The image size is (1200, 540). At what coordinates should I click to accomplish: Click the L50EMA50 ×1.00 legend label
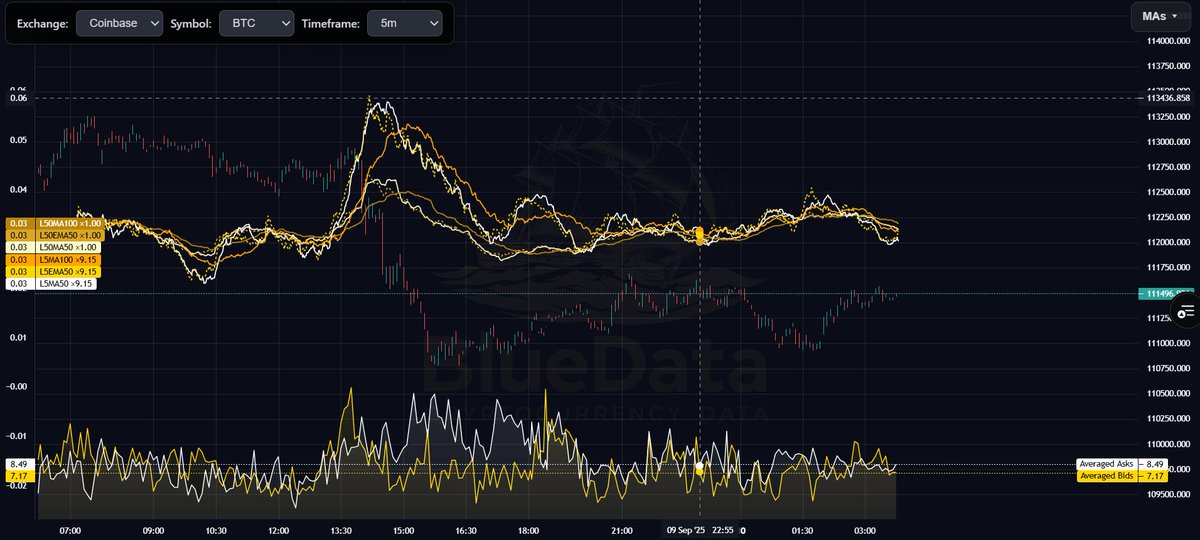pos(68,235)
